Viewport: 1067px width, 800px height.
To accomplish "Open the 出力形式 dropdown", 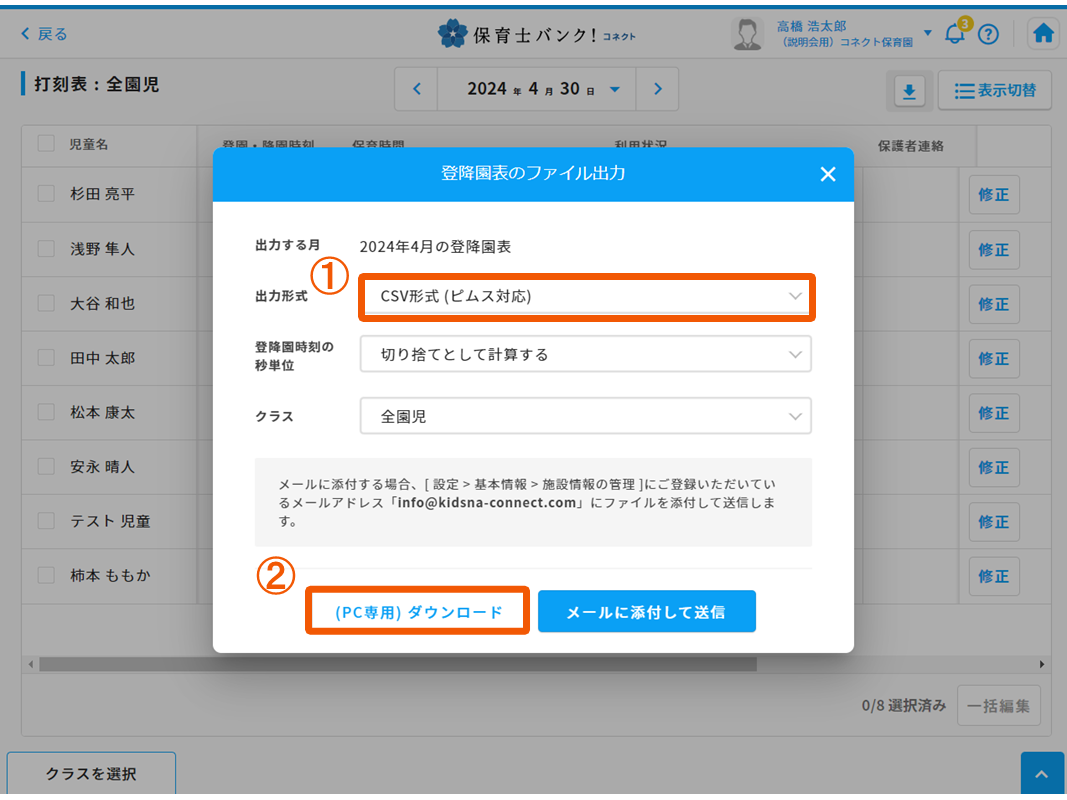I will [x=586, y=297].
